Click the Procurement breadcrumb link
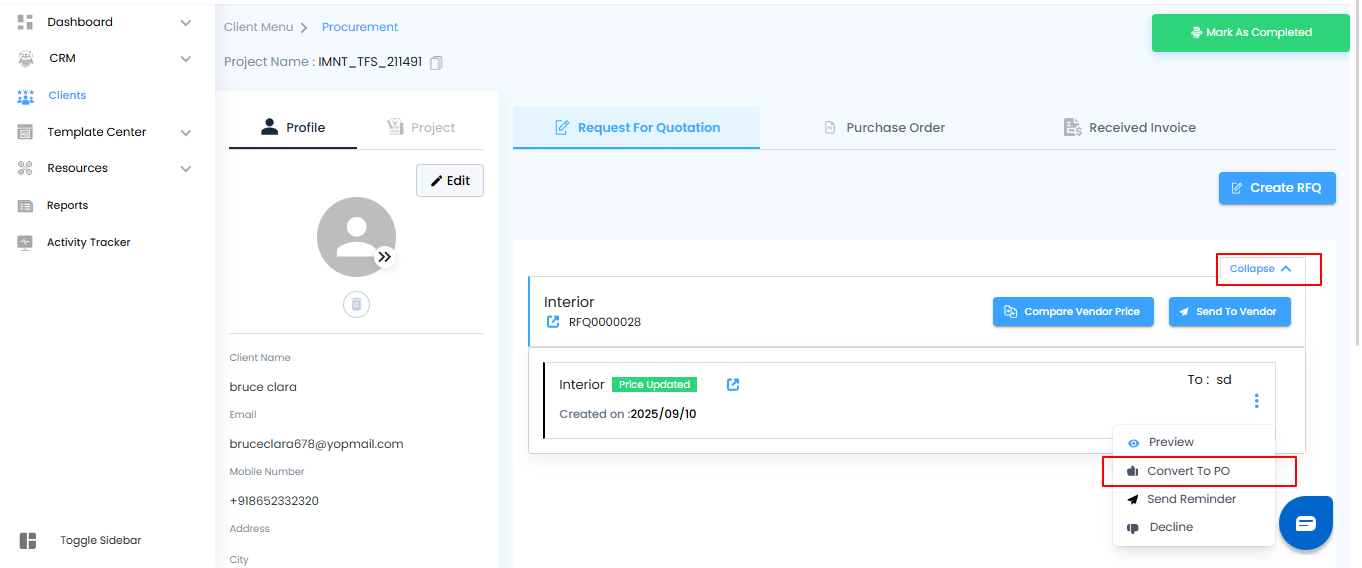 tap(360, 27)
